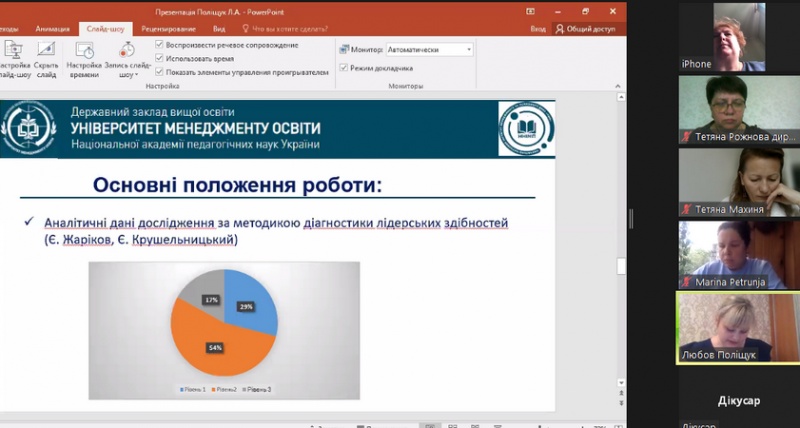Open the ribbon display options icon
The height and width of the screenshot is (428, 800).
(x=531, y=11)
